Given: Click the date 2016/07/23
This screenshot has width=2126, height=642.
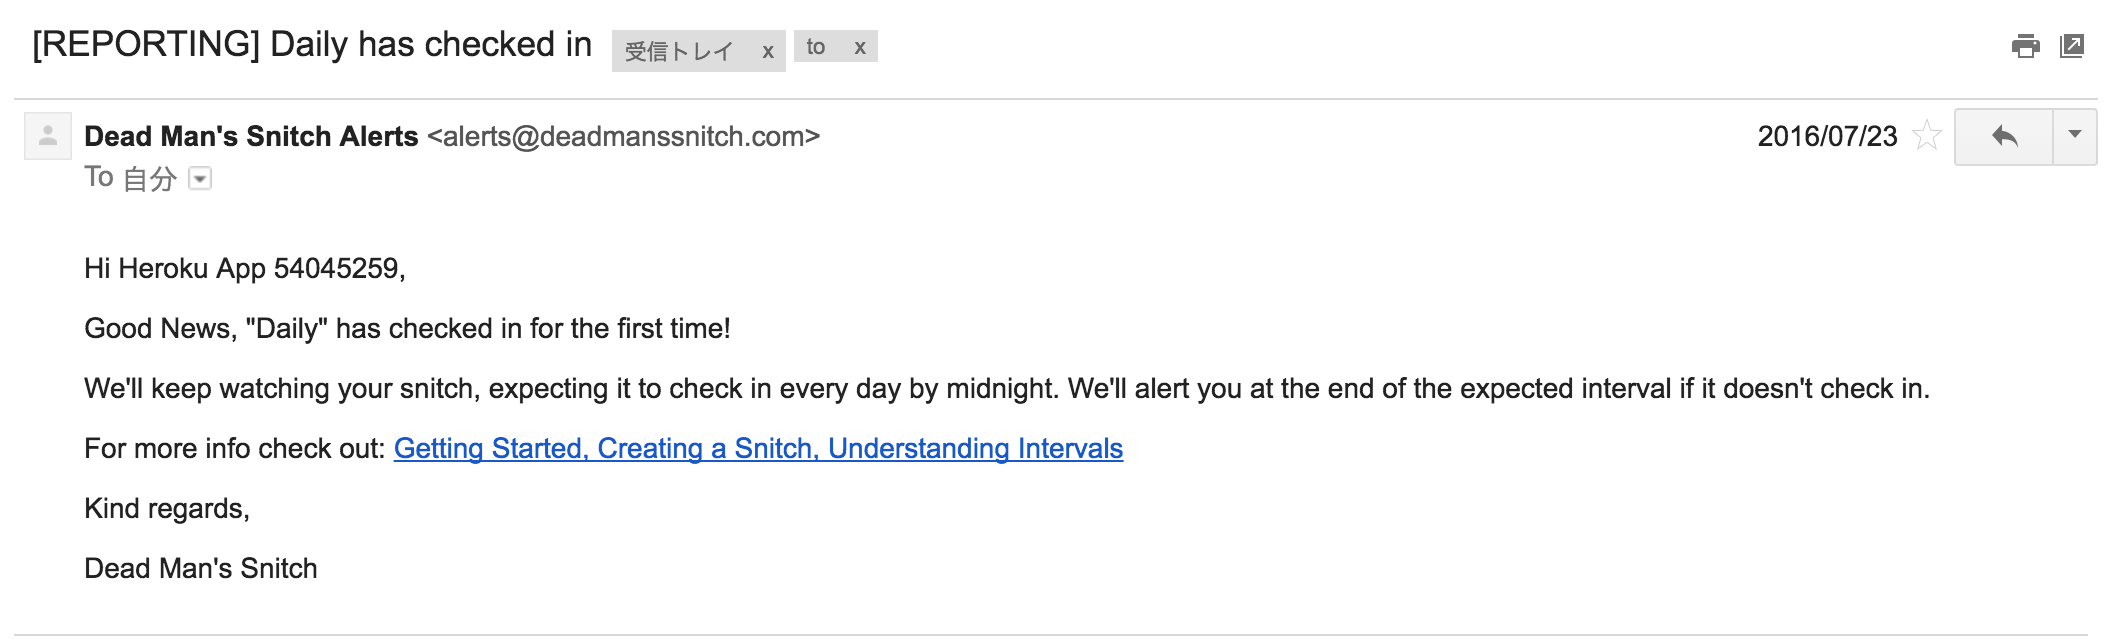Looking at the screenshot, I should (x=1827, y=136).
